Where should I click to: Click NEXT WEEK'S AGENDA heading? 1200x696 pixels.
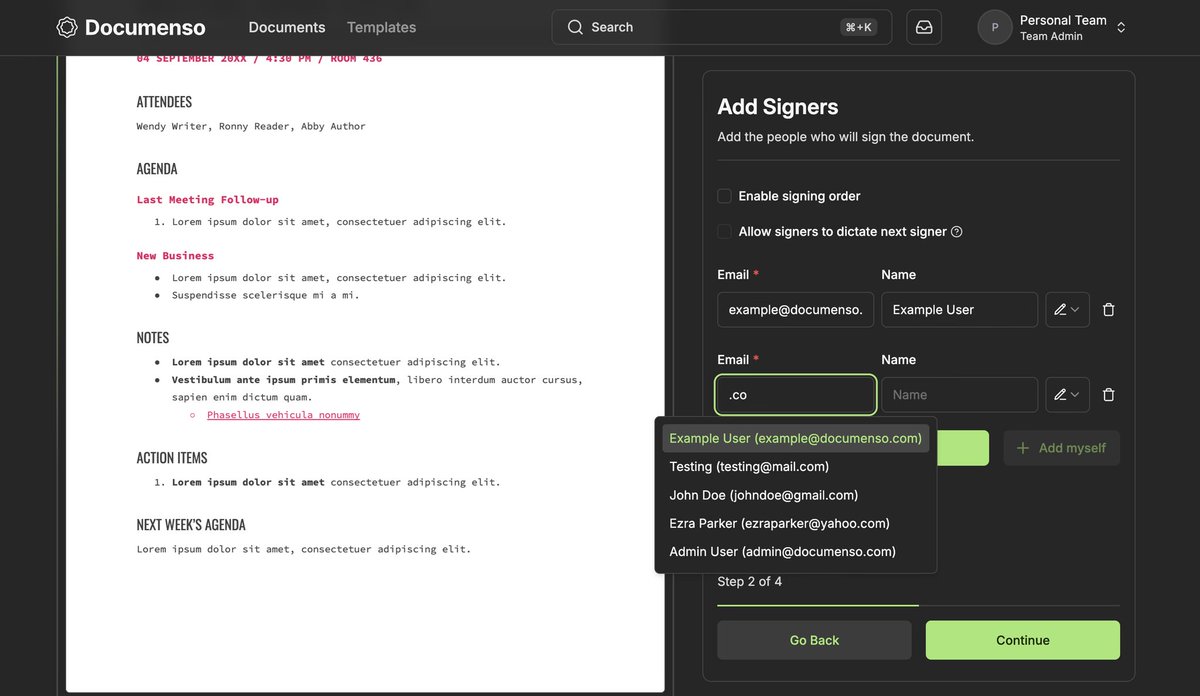point(191,525)
